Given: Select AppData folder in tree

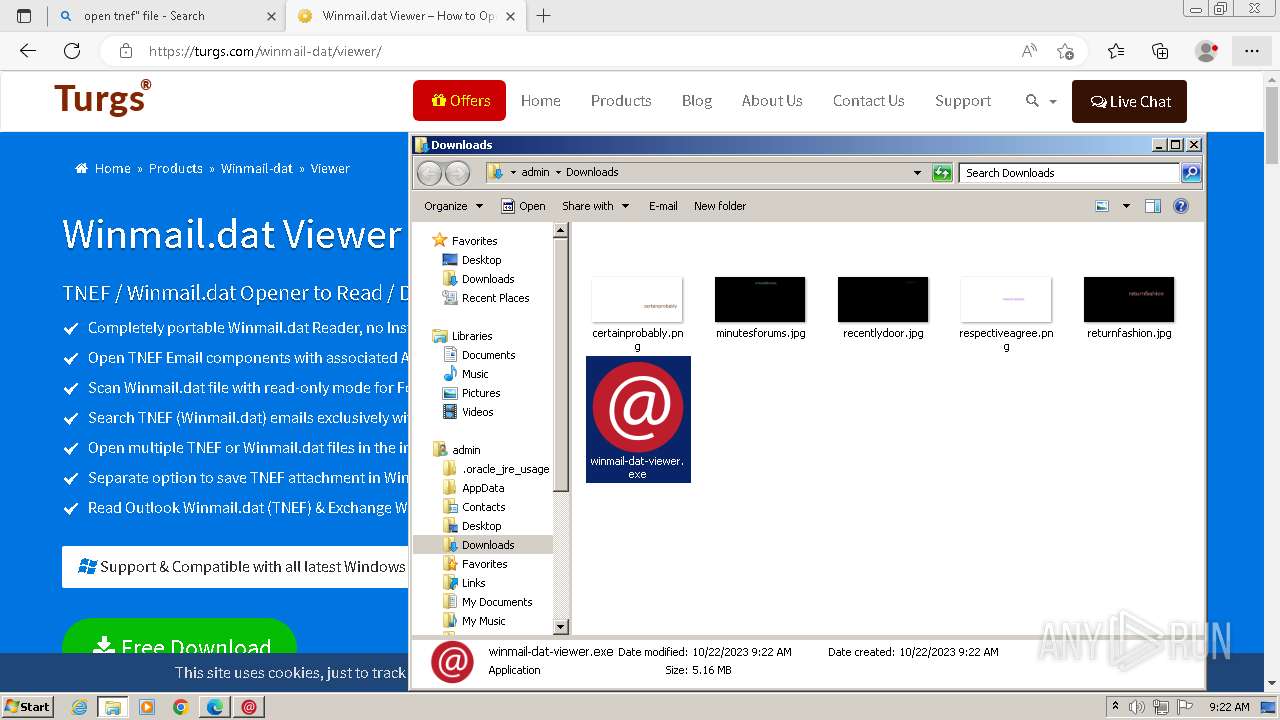Looking at the screenshot, I should (x=483, y=488).
